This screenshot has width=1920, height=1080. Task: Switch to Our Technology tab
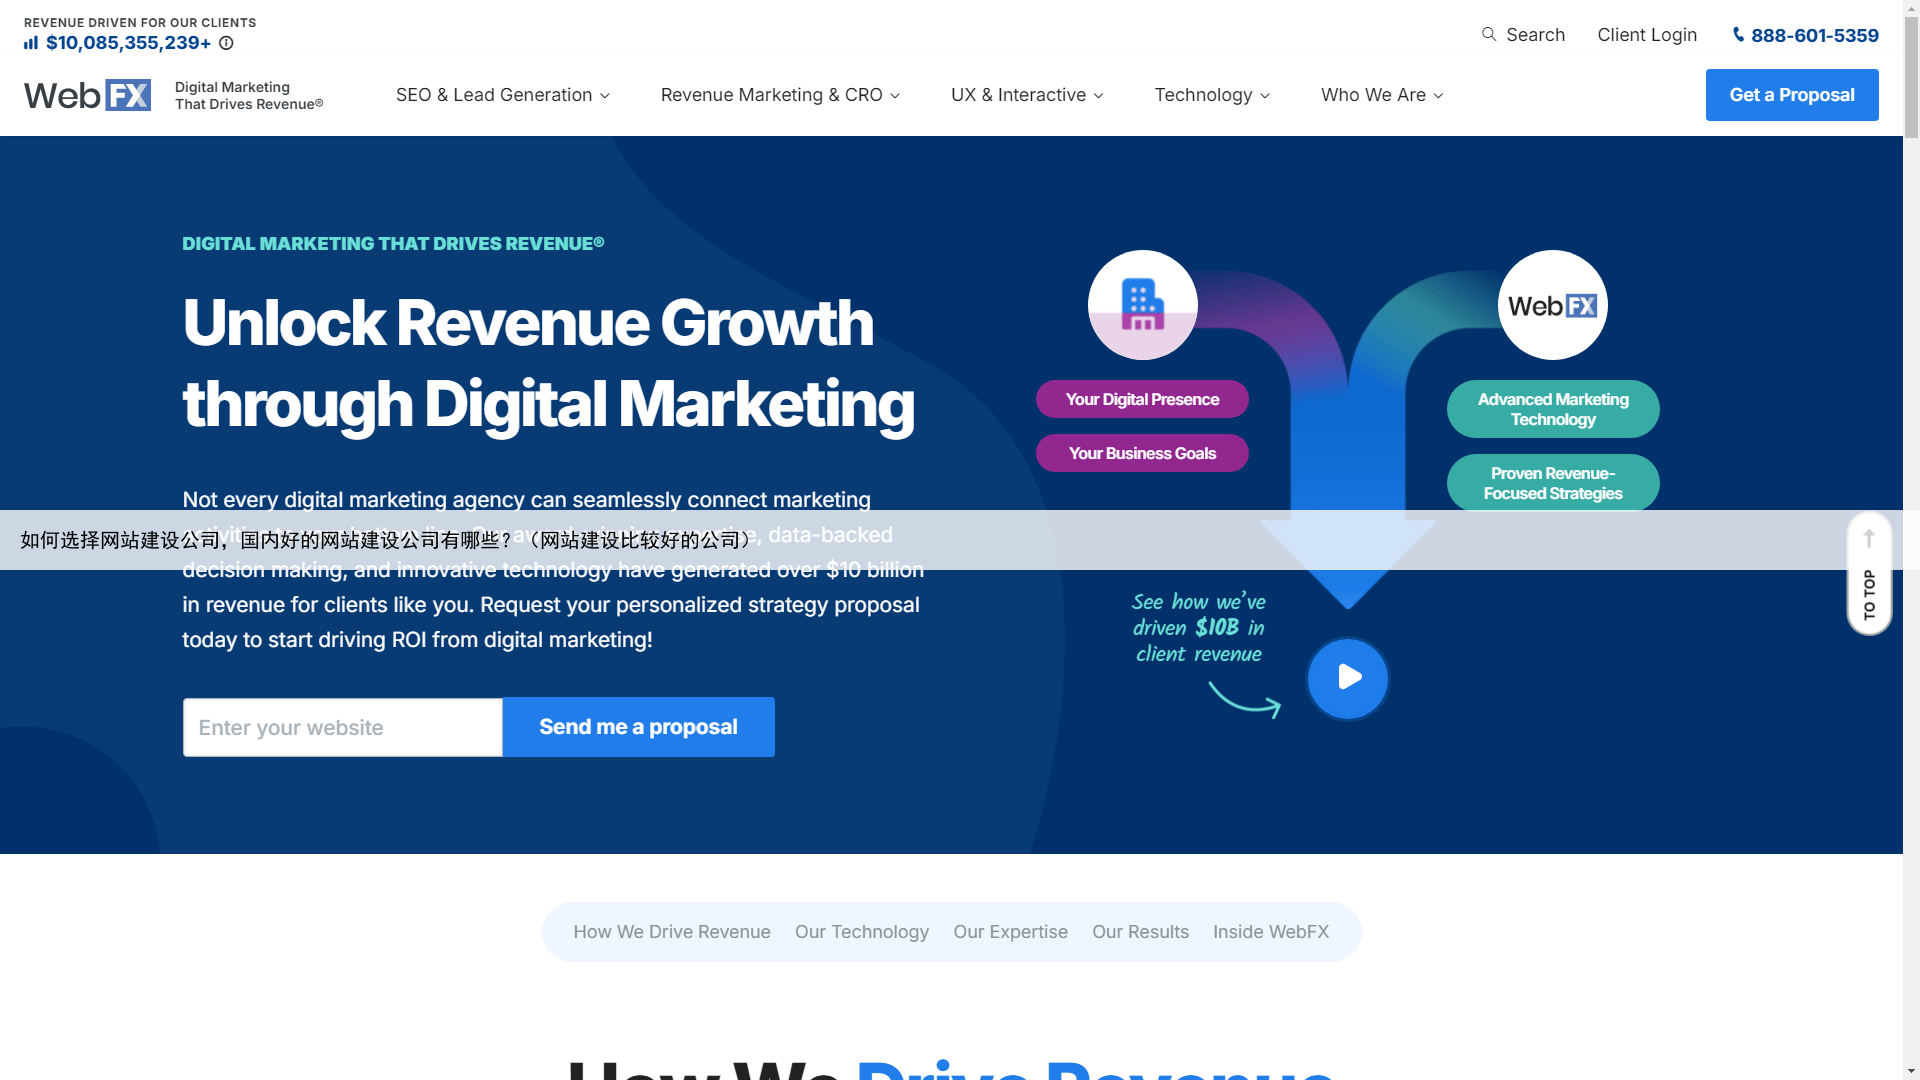coord(861,932)
